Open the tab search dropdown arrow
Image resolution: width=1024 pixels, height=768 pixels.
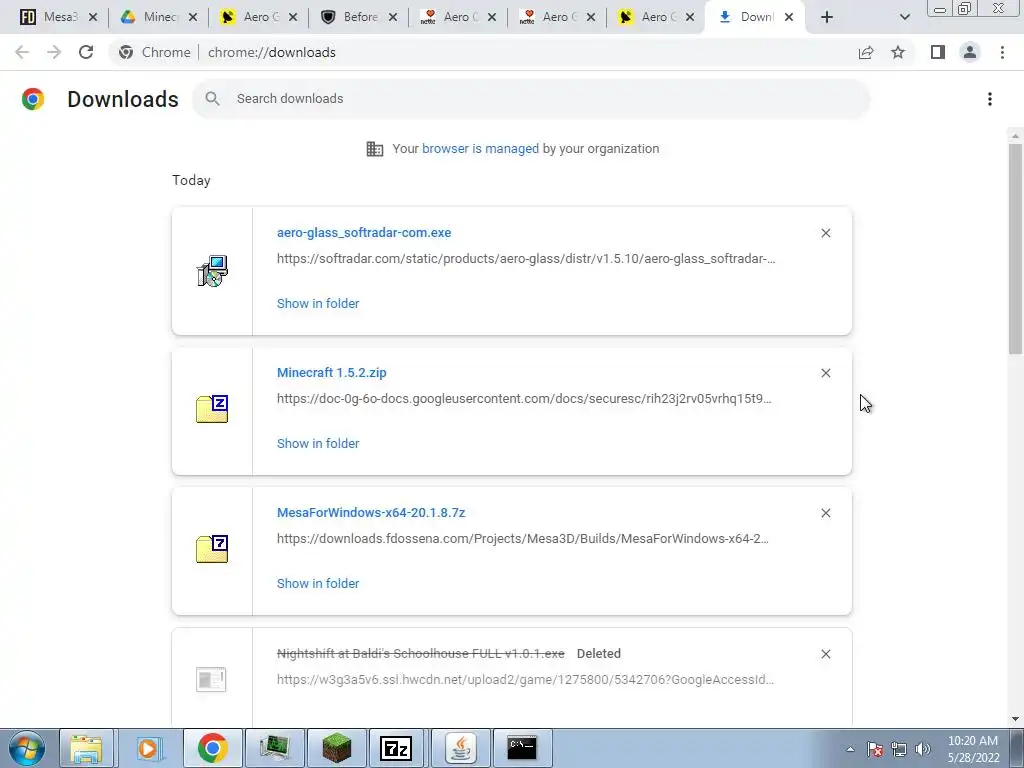(904, 17)
